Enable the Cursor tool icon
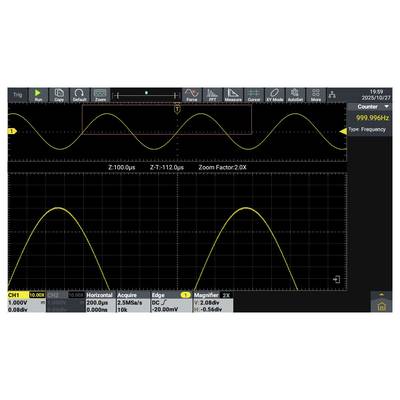Viewport: 400px width, 400px height. pos(254,95)
